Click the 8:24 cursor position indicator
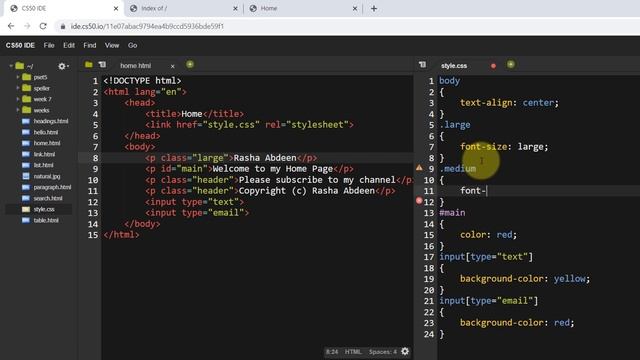 pos(332,351)
